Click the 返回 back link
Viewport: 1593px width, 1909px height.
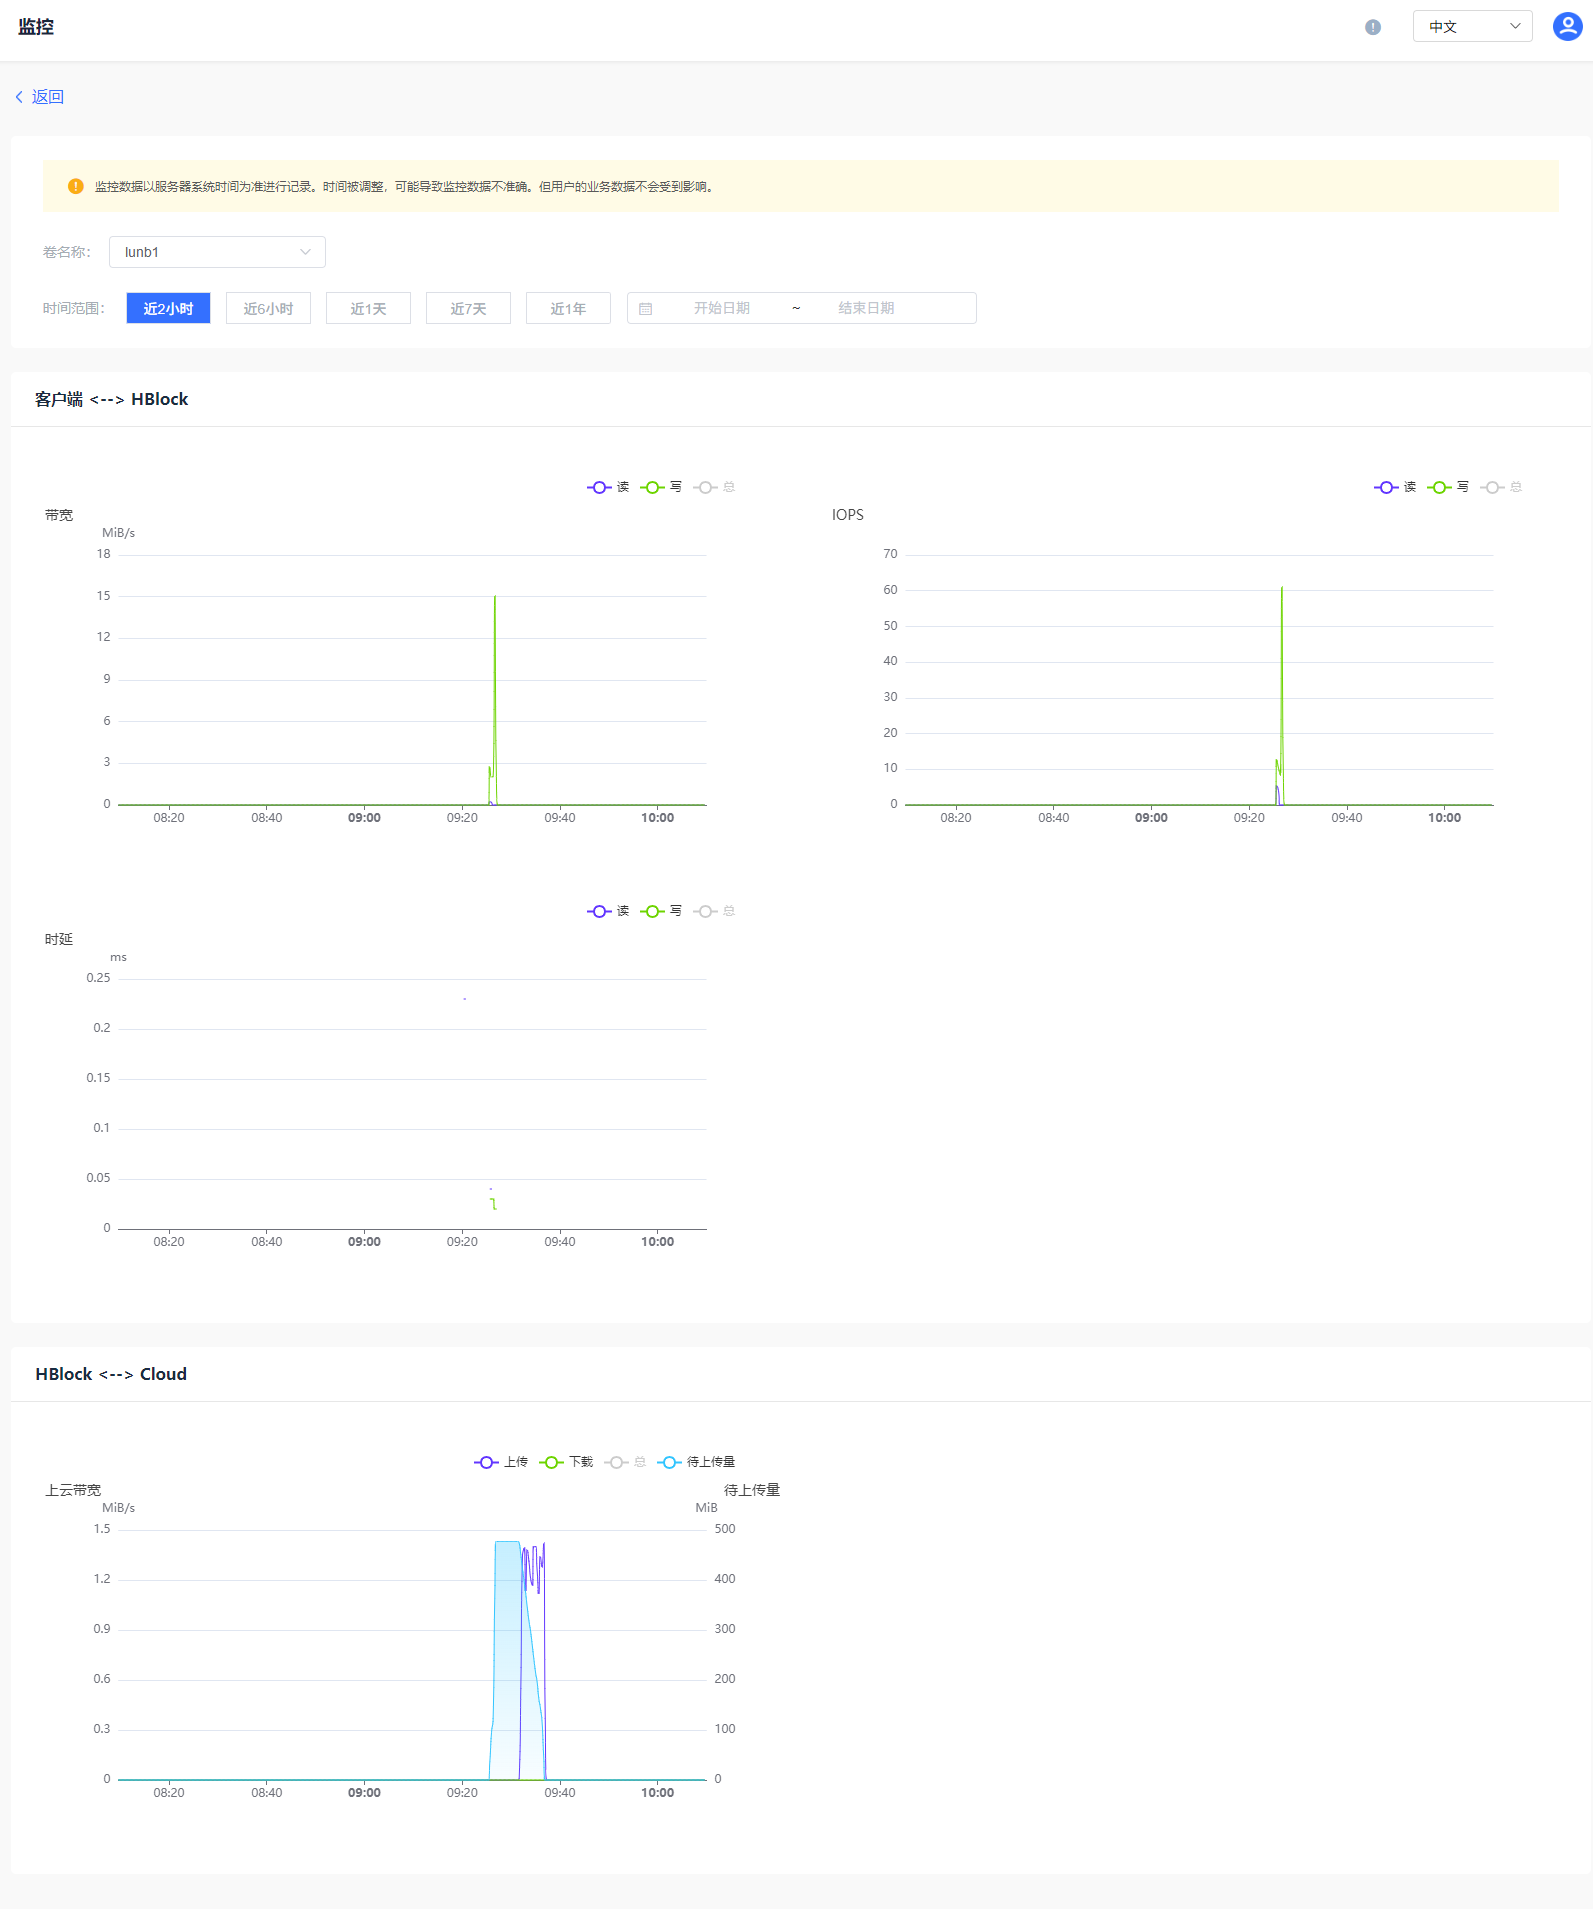pos(47,97)
